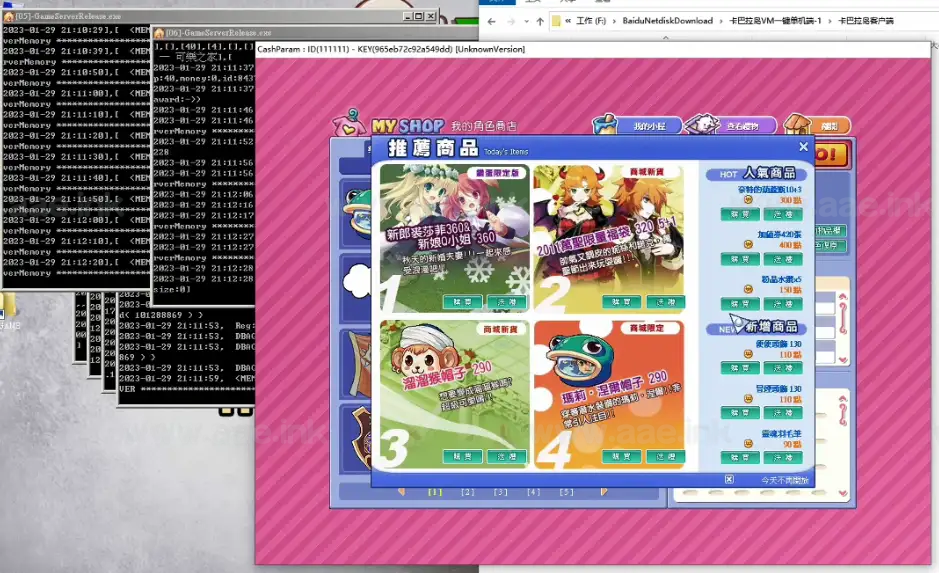Click the Explorer forward arrow

(x=511, y=20)
